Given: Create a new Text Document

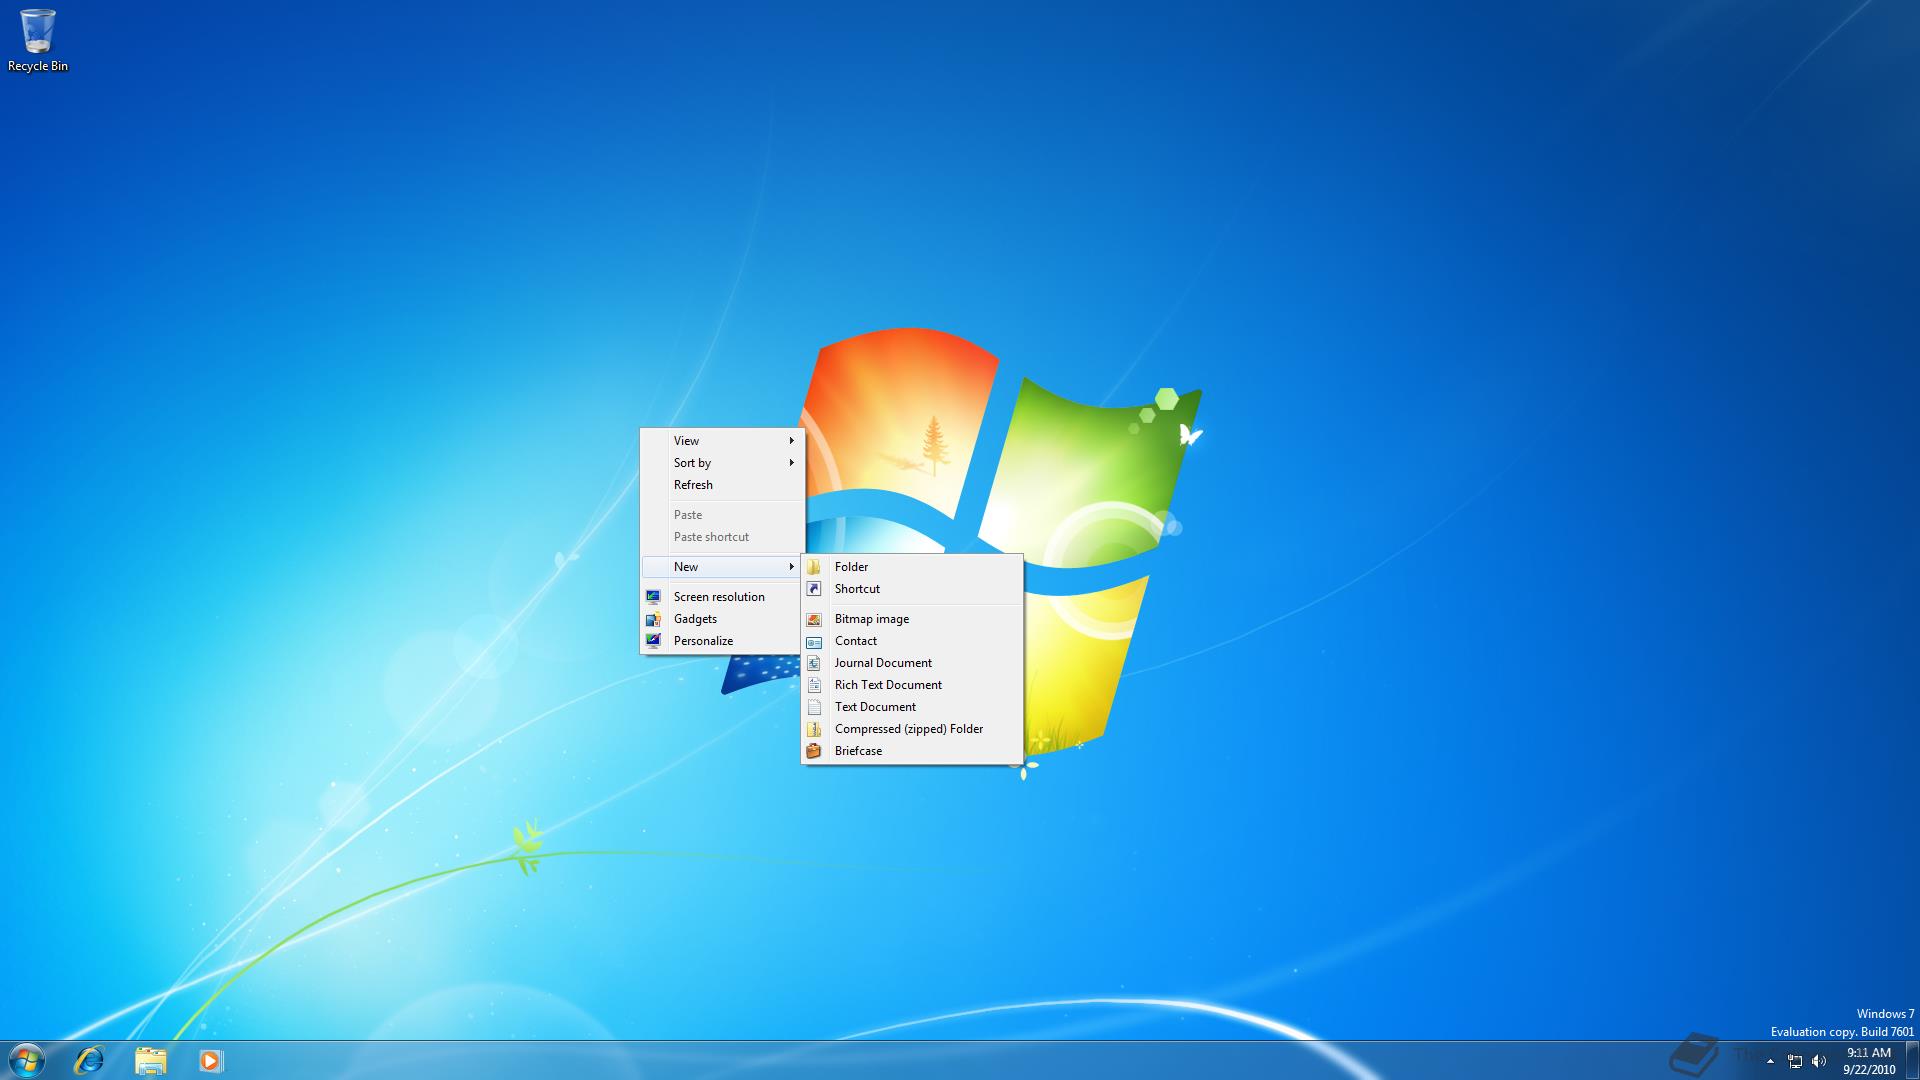Looking at the screenshot, I should (x=912, y=707).
